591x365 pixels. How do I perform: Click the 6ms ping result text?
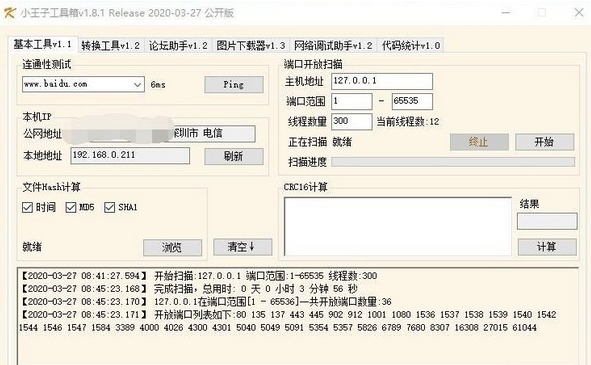coord(158,84)
